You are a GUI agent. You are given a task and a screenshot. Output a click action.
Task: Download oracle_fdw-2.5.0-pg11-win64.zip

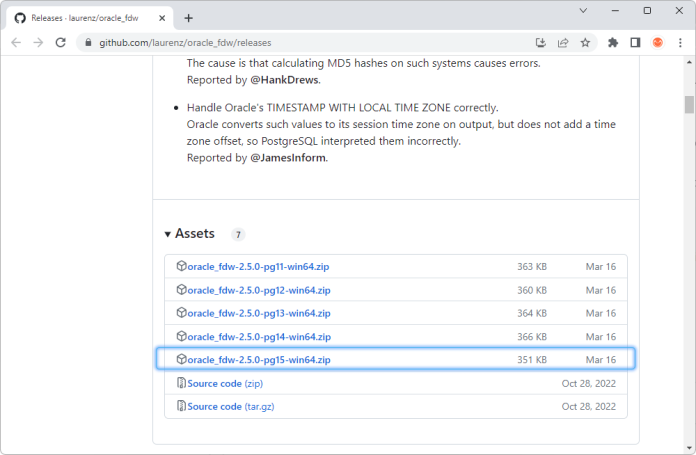[258, 267]
